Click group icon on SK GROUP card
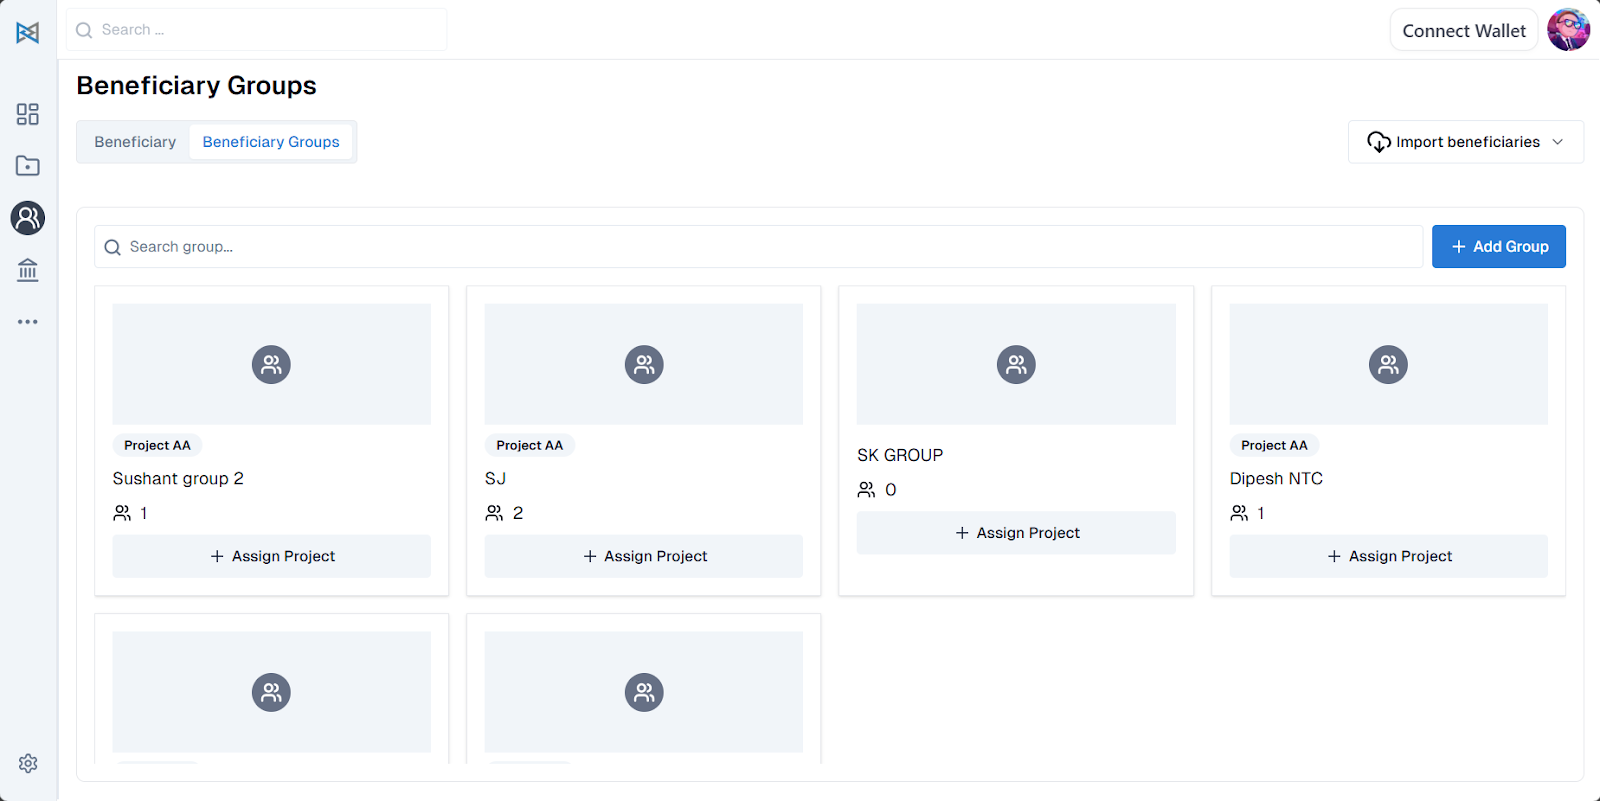The height and width of the screenshot is (801, 1600). click(x=1016, y=365)
